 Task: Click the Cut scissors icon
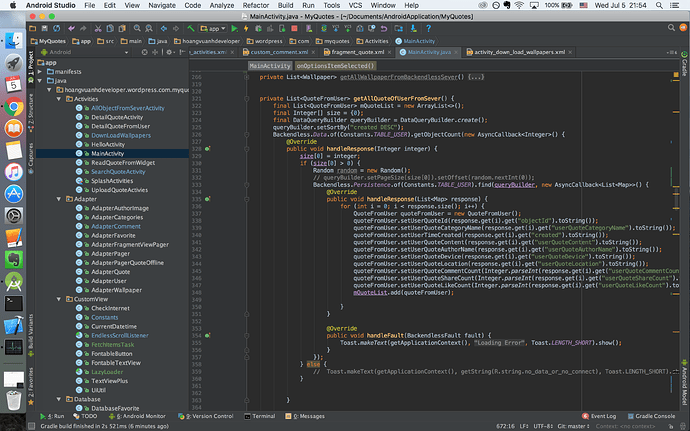[x=98, y=28]
